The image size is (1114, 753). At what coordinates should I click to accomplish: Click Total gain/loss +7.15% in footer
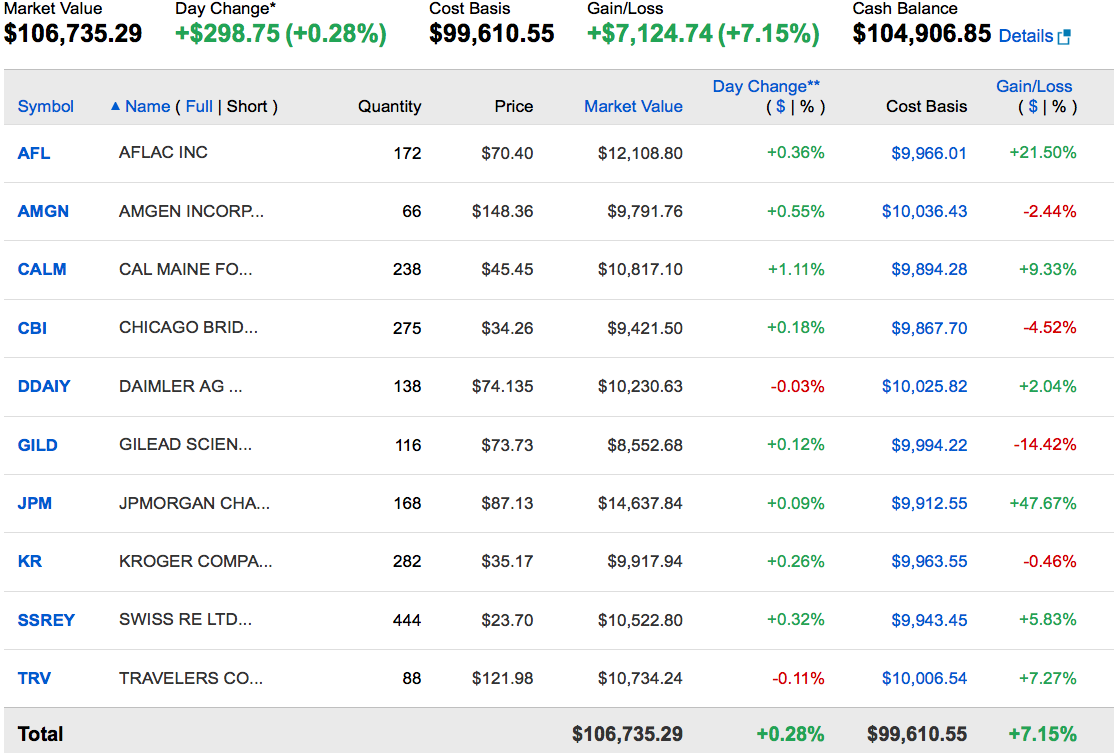1042,734
